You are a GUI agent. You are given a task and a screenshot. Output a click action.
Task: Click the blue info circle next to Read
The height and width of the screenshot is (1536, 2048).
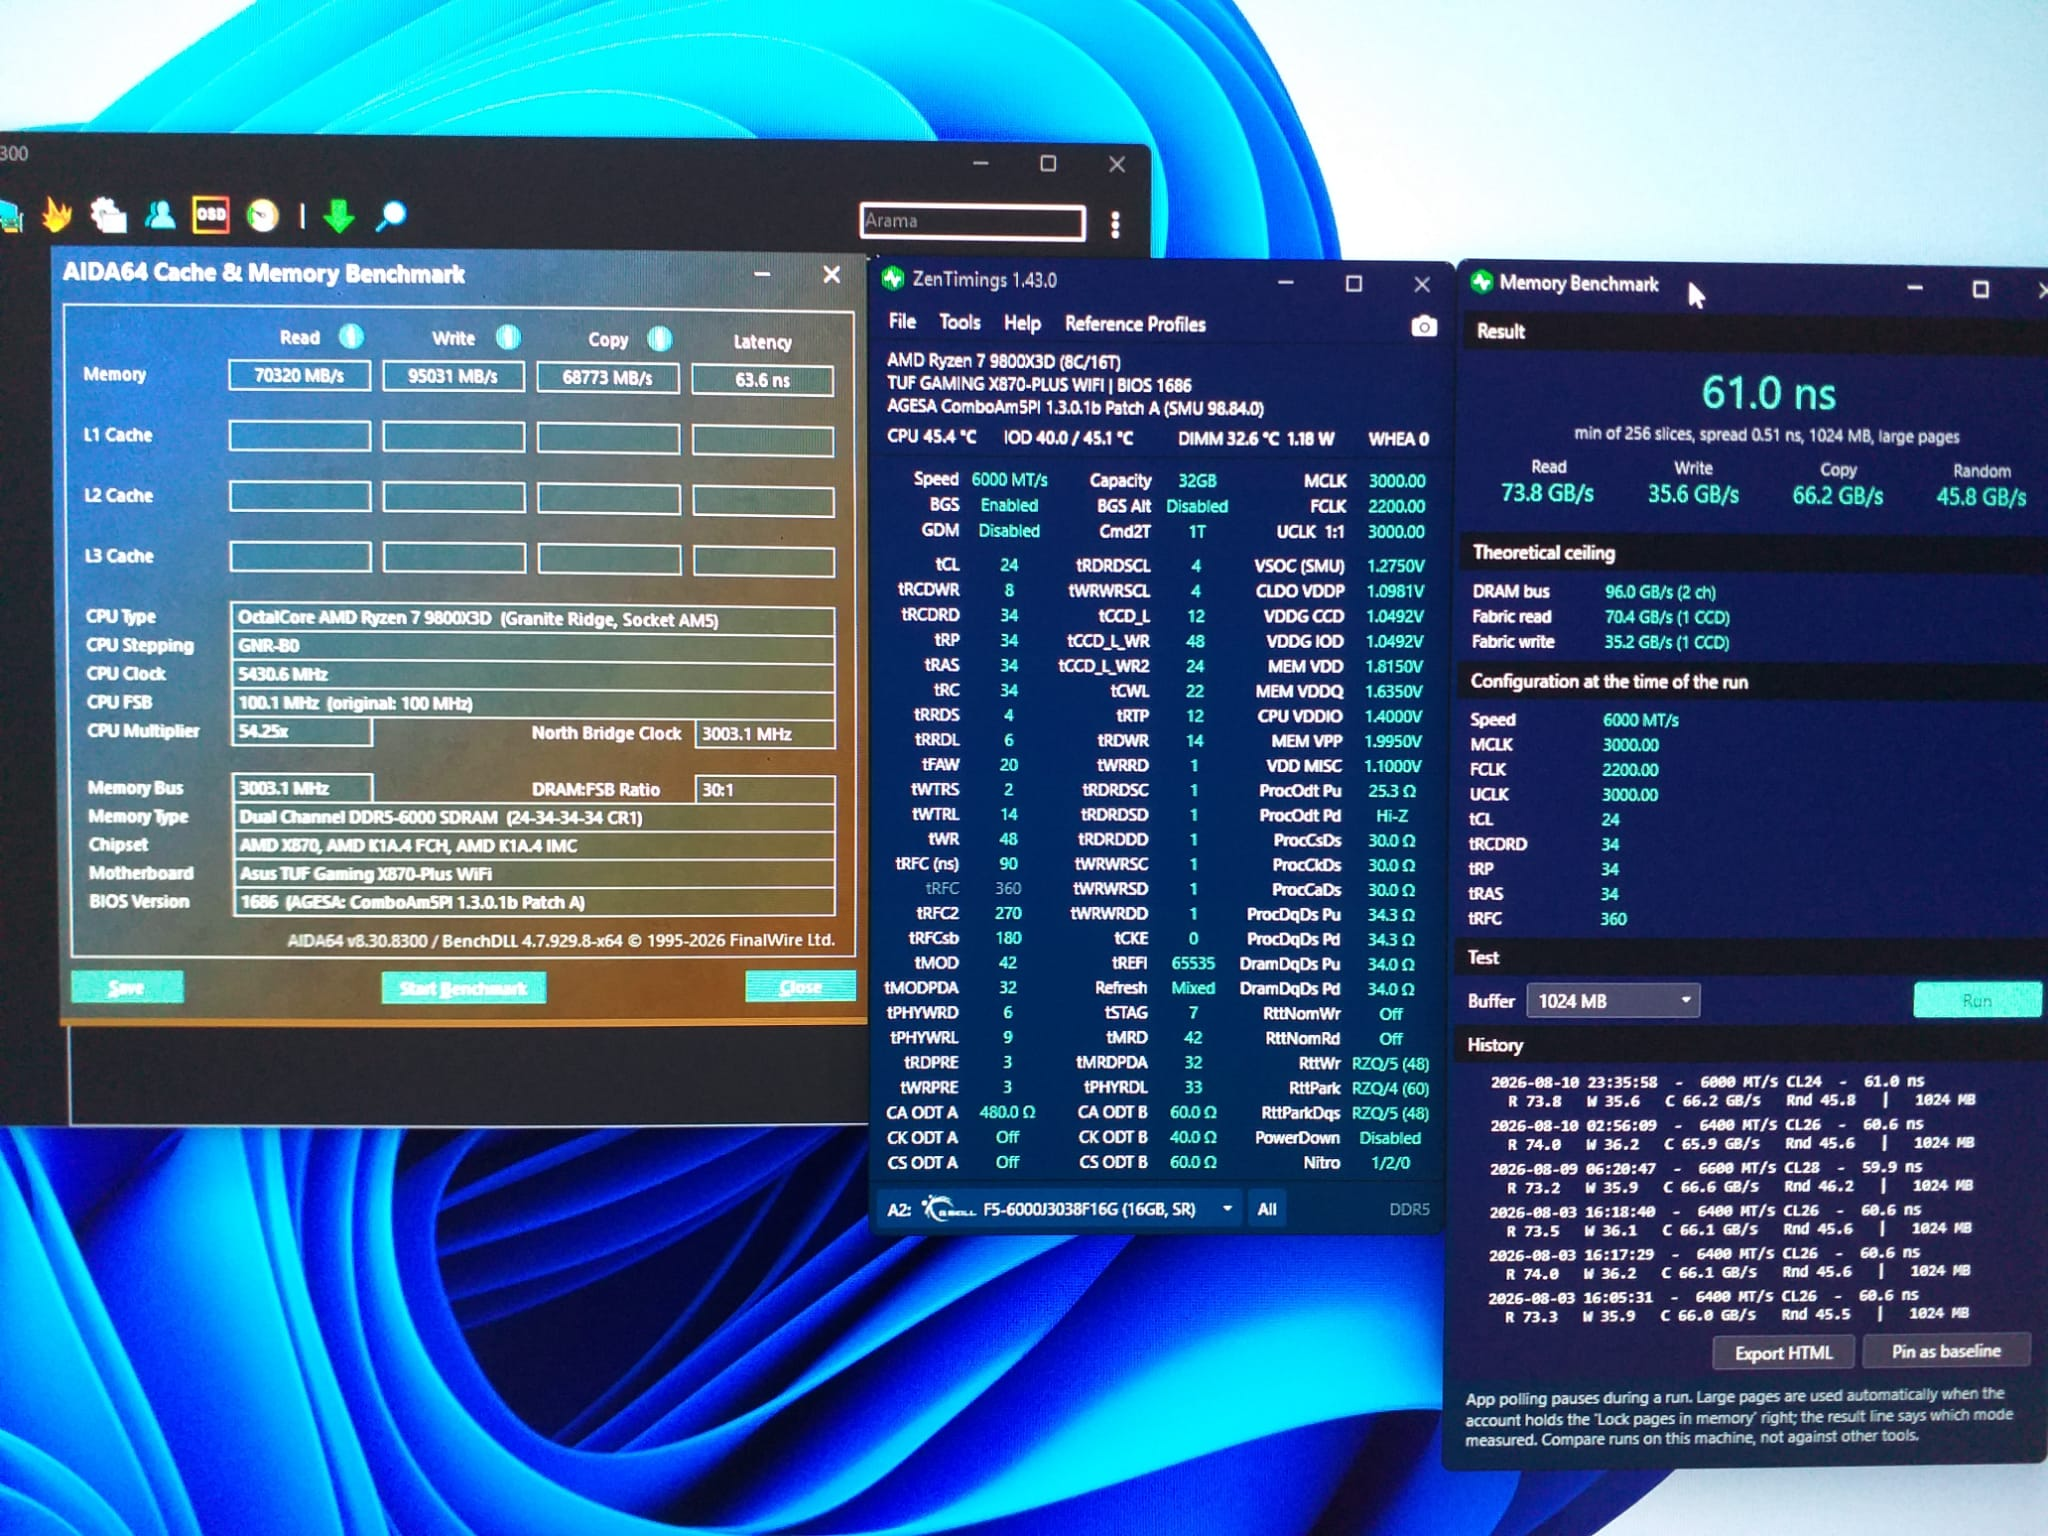coord(351,336)
